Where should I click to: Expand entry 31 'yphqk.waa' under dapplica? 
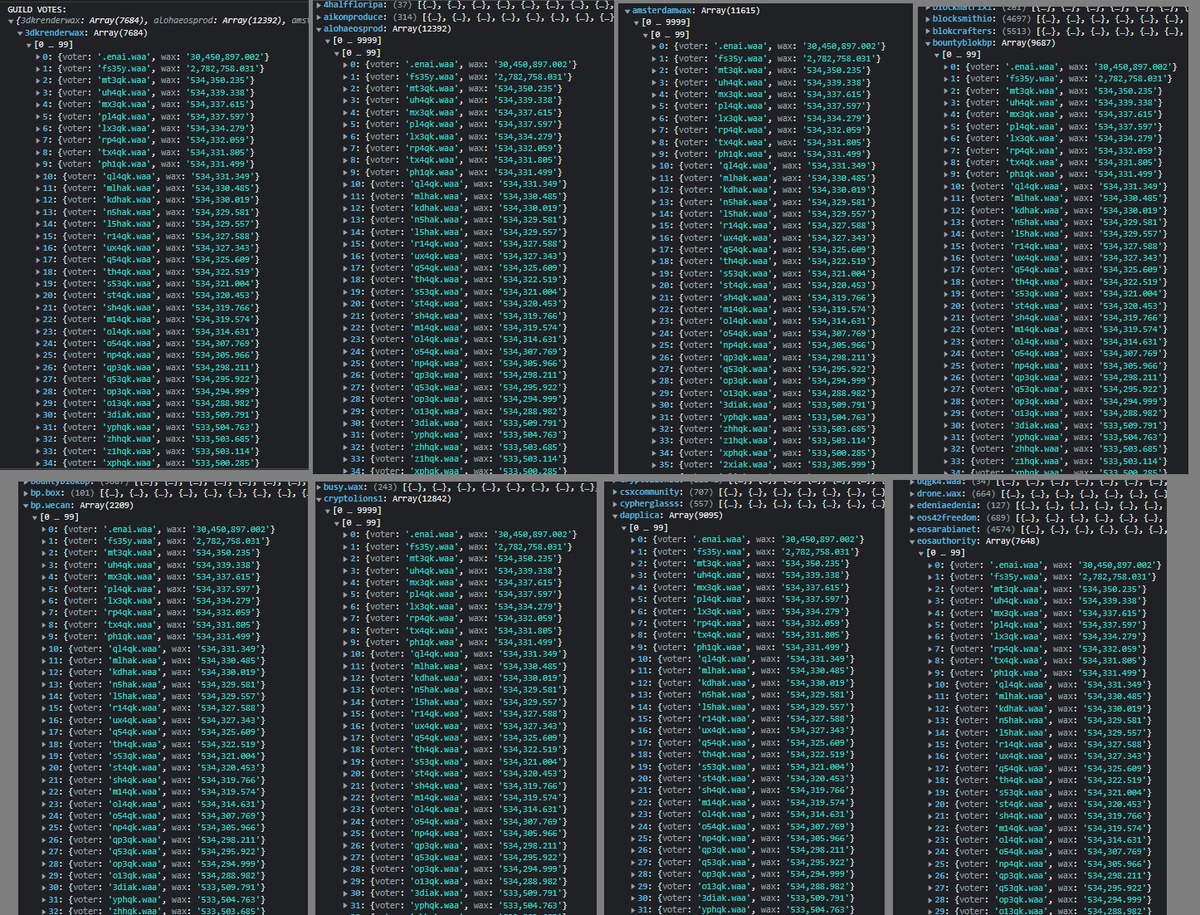(631, 908)
